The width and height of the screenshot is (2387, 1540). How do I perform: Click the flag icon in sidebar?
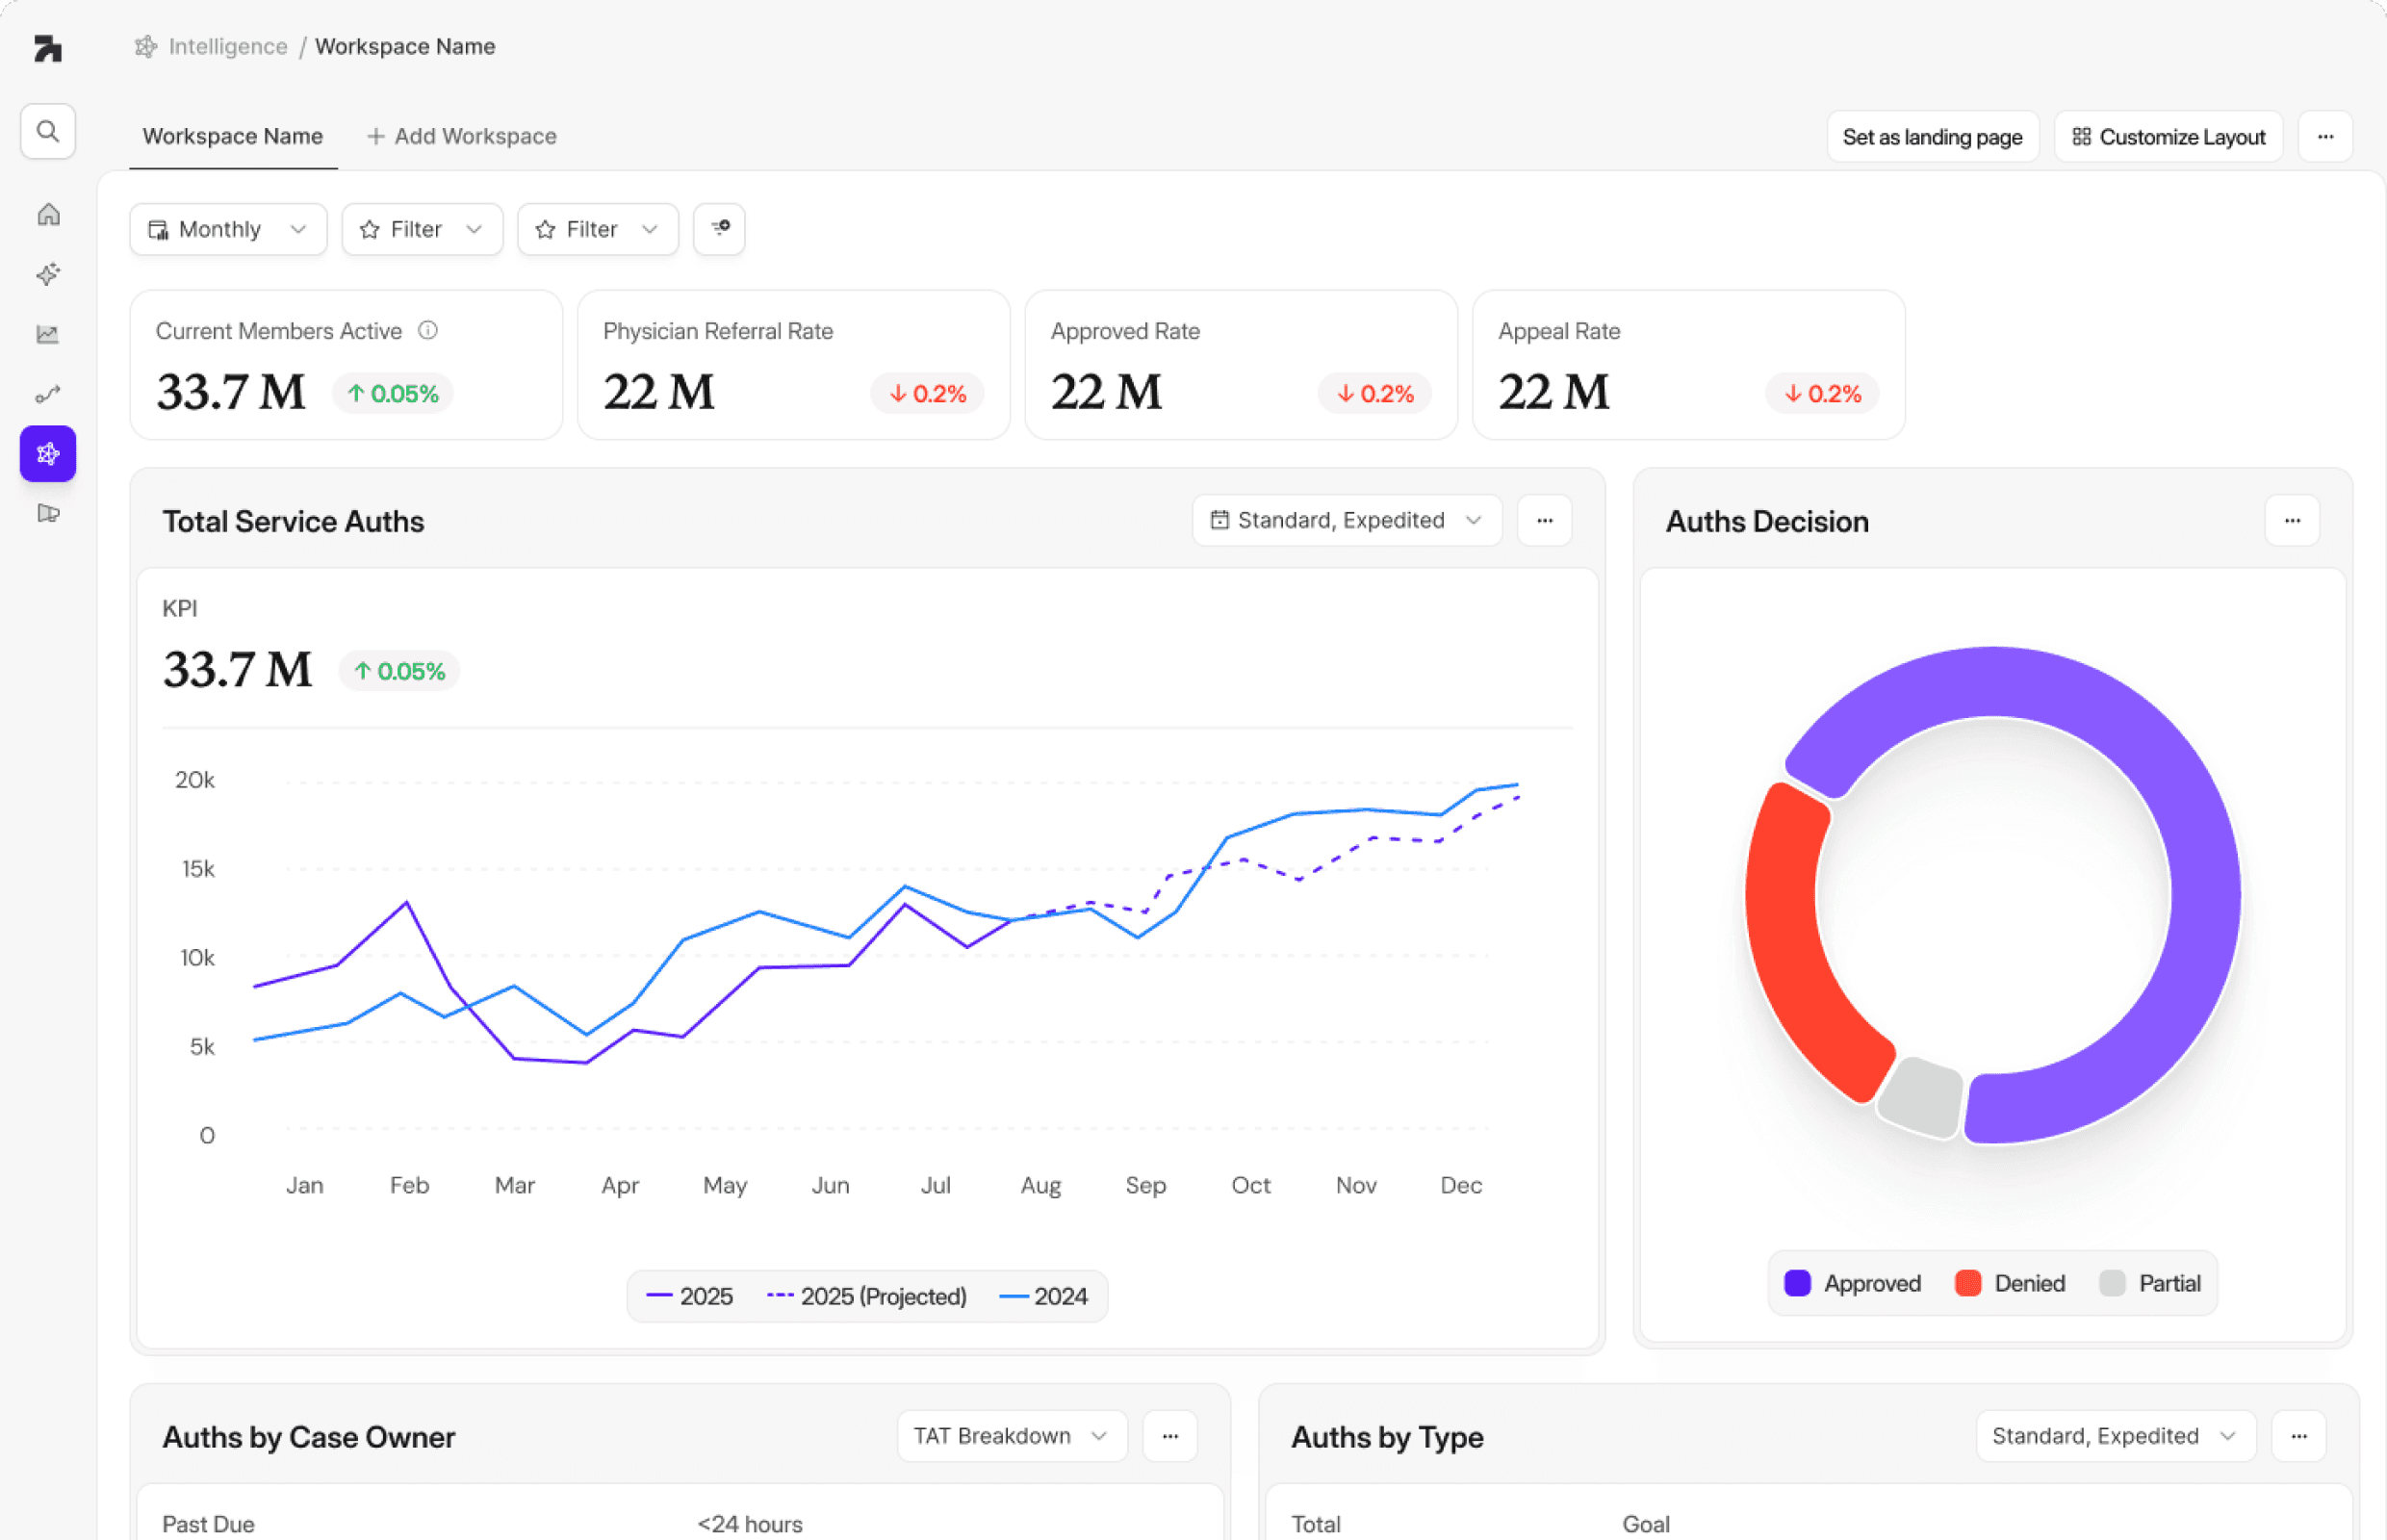pos(48,513)
